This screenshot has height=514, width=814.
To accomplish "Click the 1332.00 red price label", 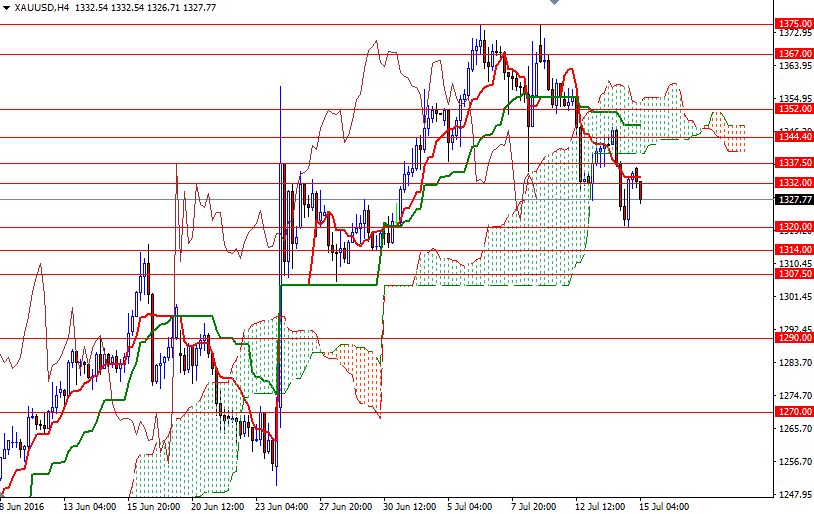I will click(794, 183).
